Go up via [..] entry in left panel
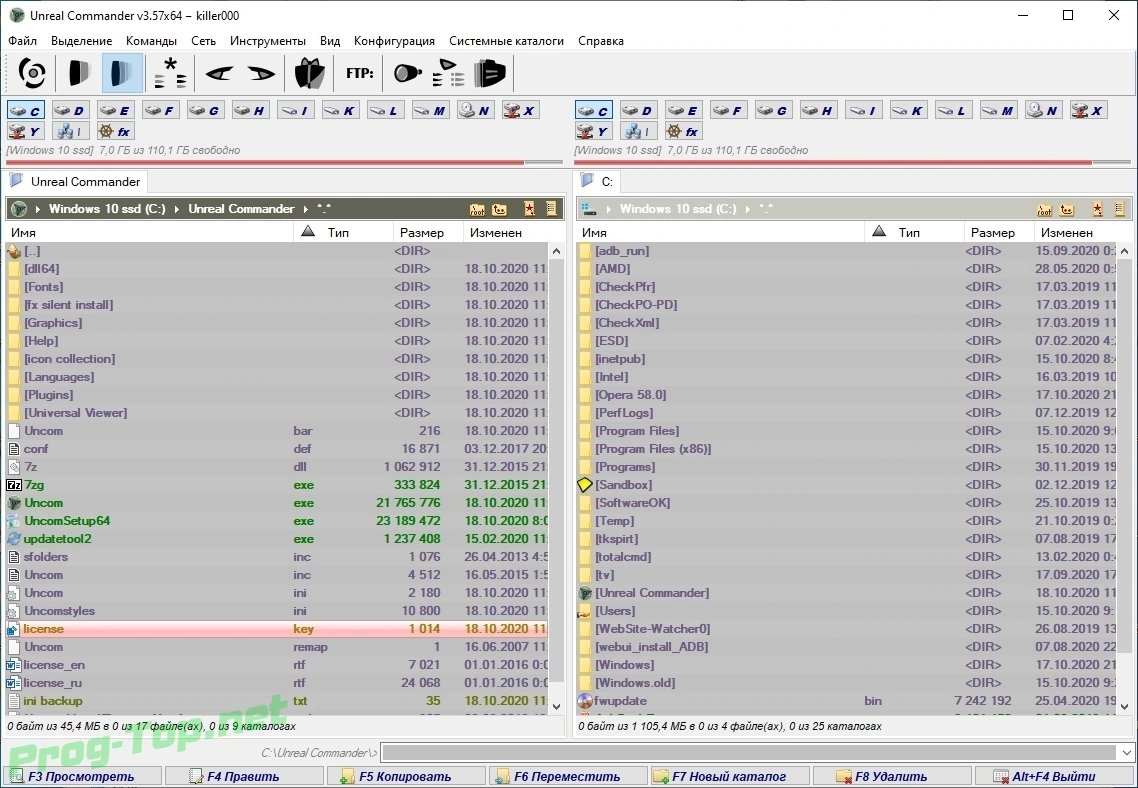 coord(277,251)
